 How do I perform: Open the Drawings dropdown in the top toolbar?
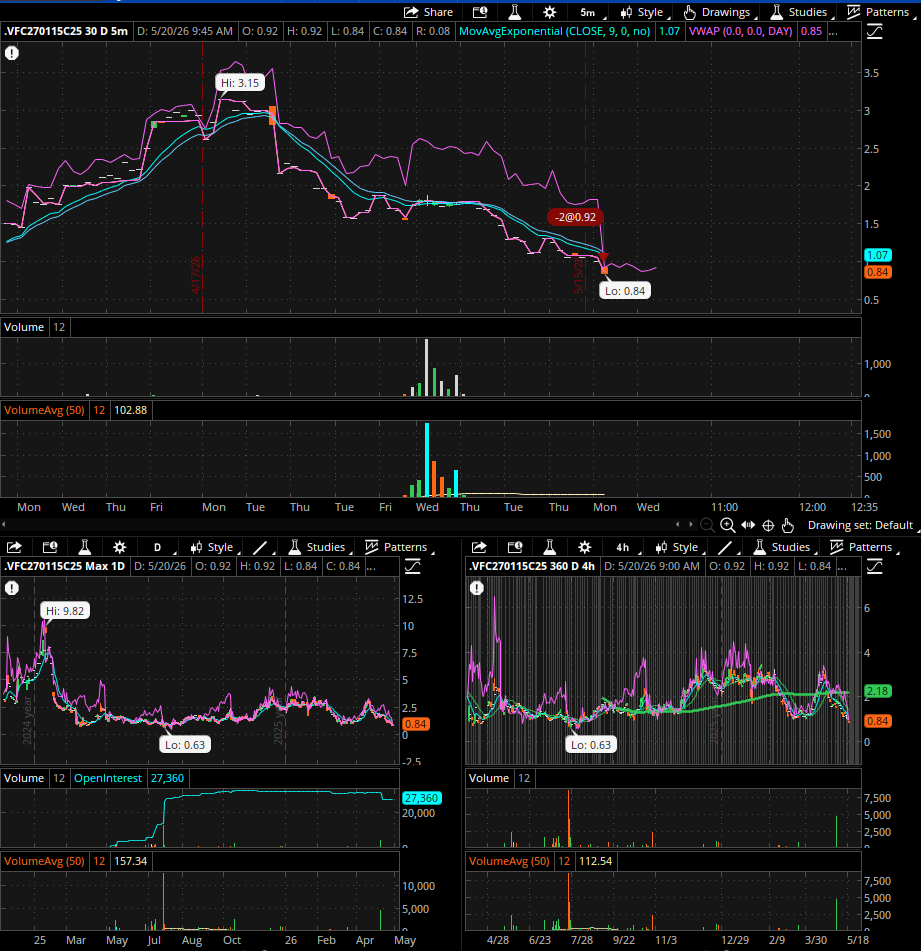pyautogui.click(x=718, y=12)
